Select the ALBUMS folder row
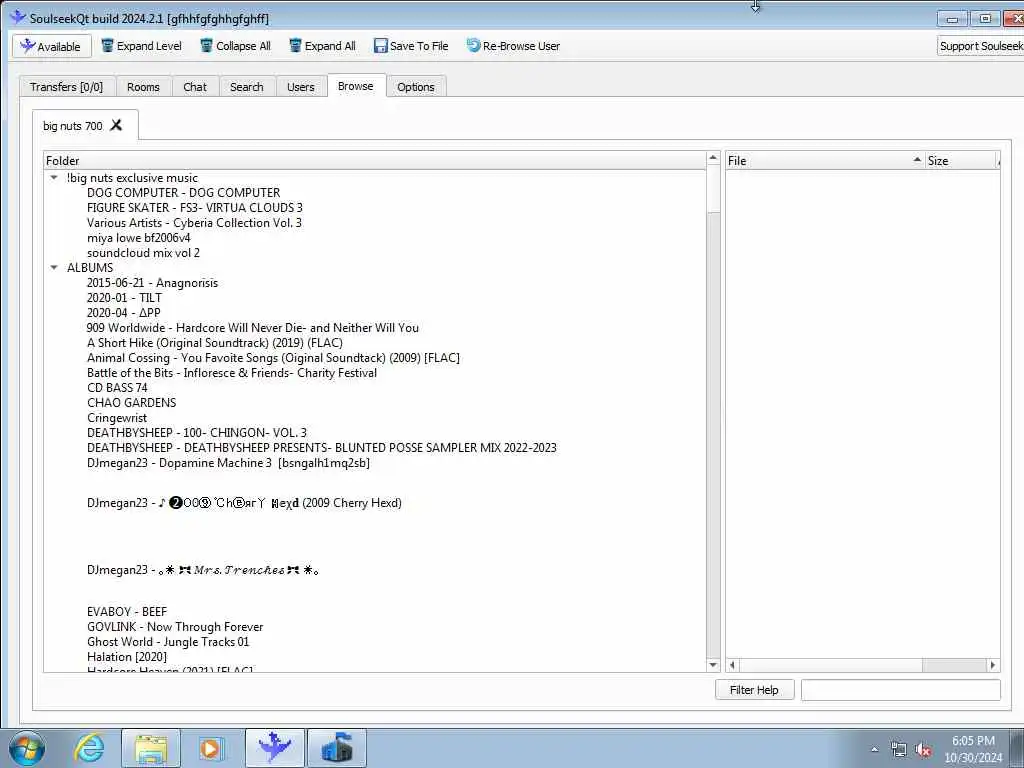This screenshot has height=768, width=1024. click(x=90, y=268)
